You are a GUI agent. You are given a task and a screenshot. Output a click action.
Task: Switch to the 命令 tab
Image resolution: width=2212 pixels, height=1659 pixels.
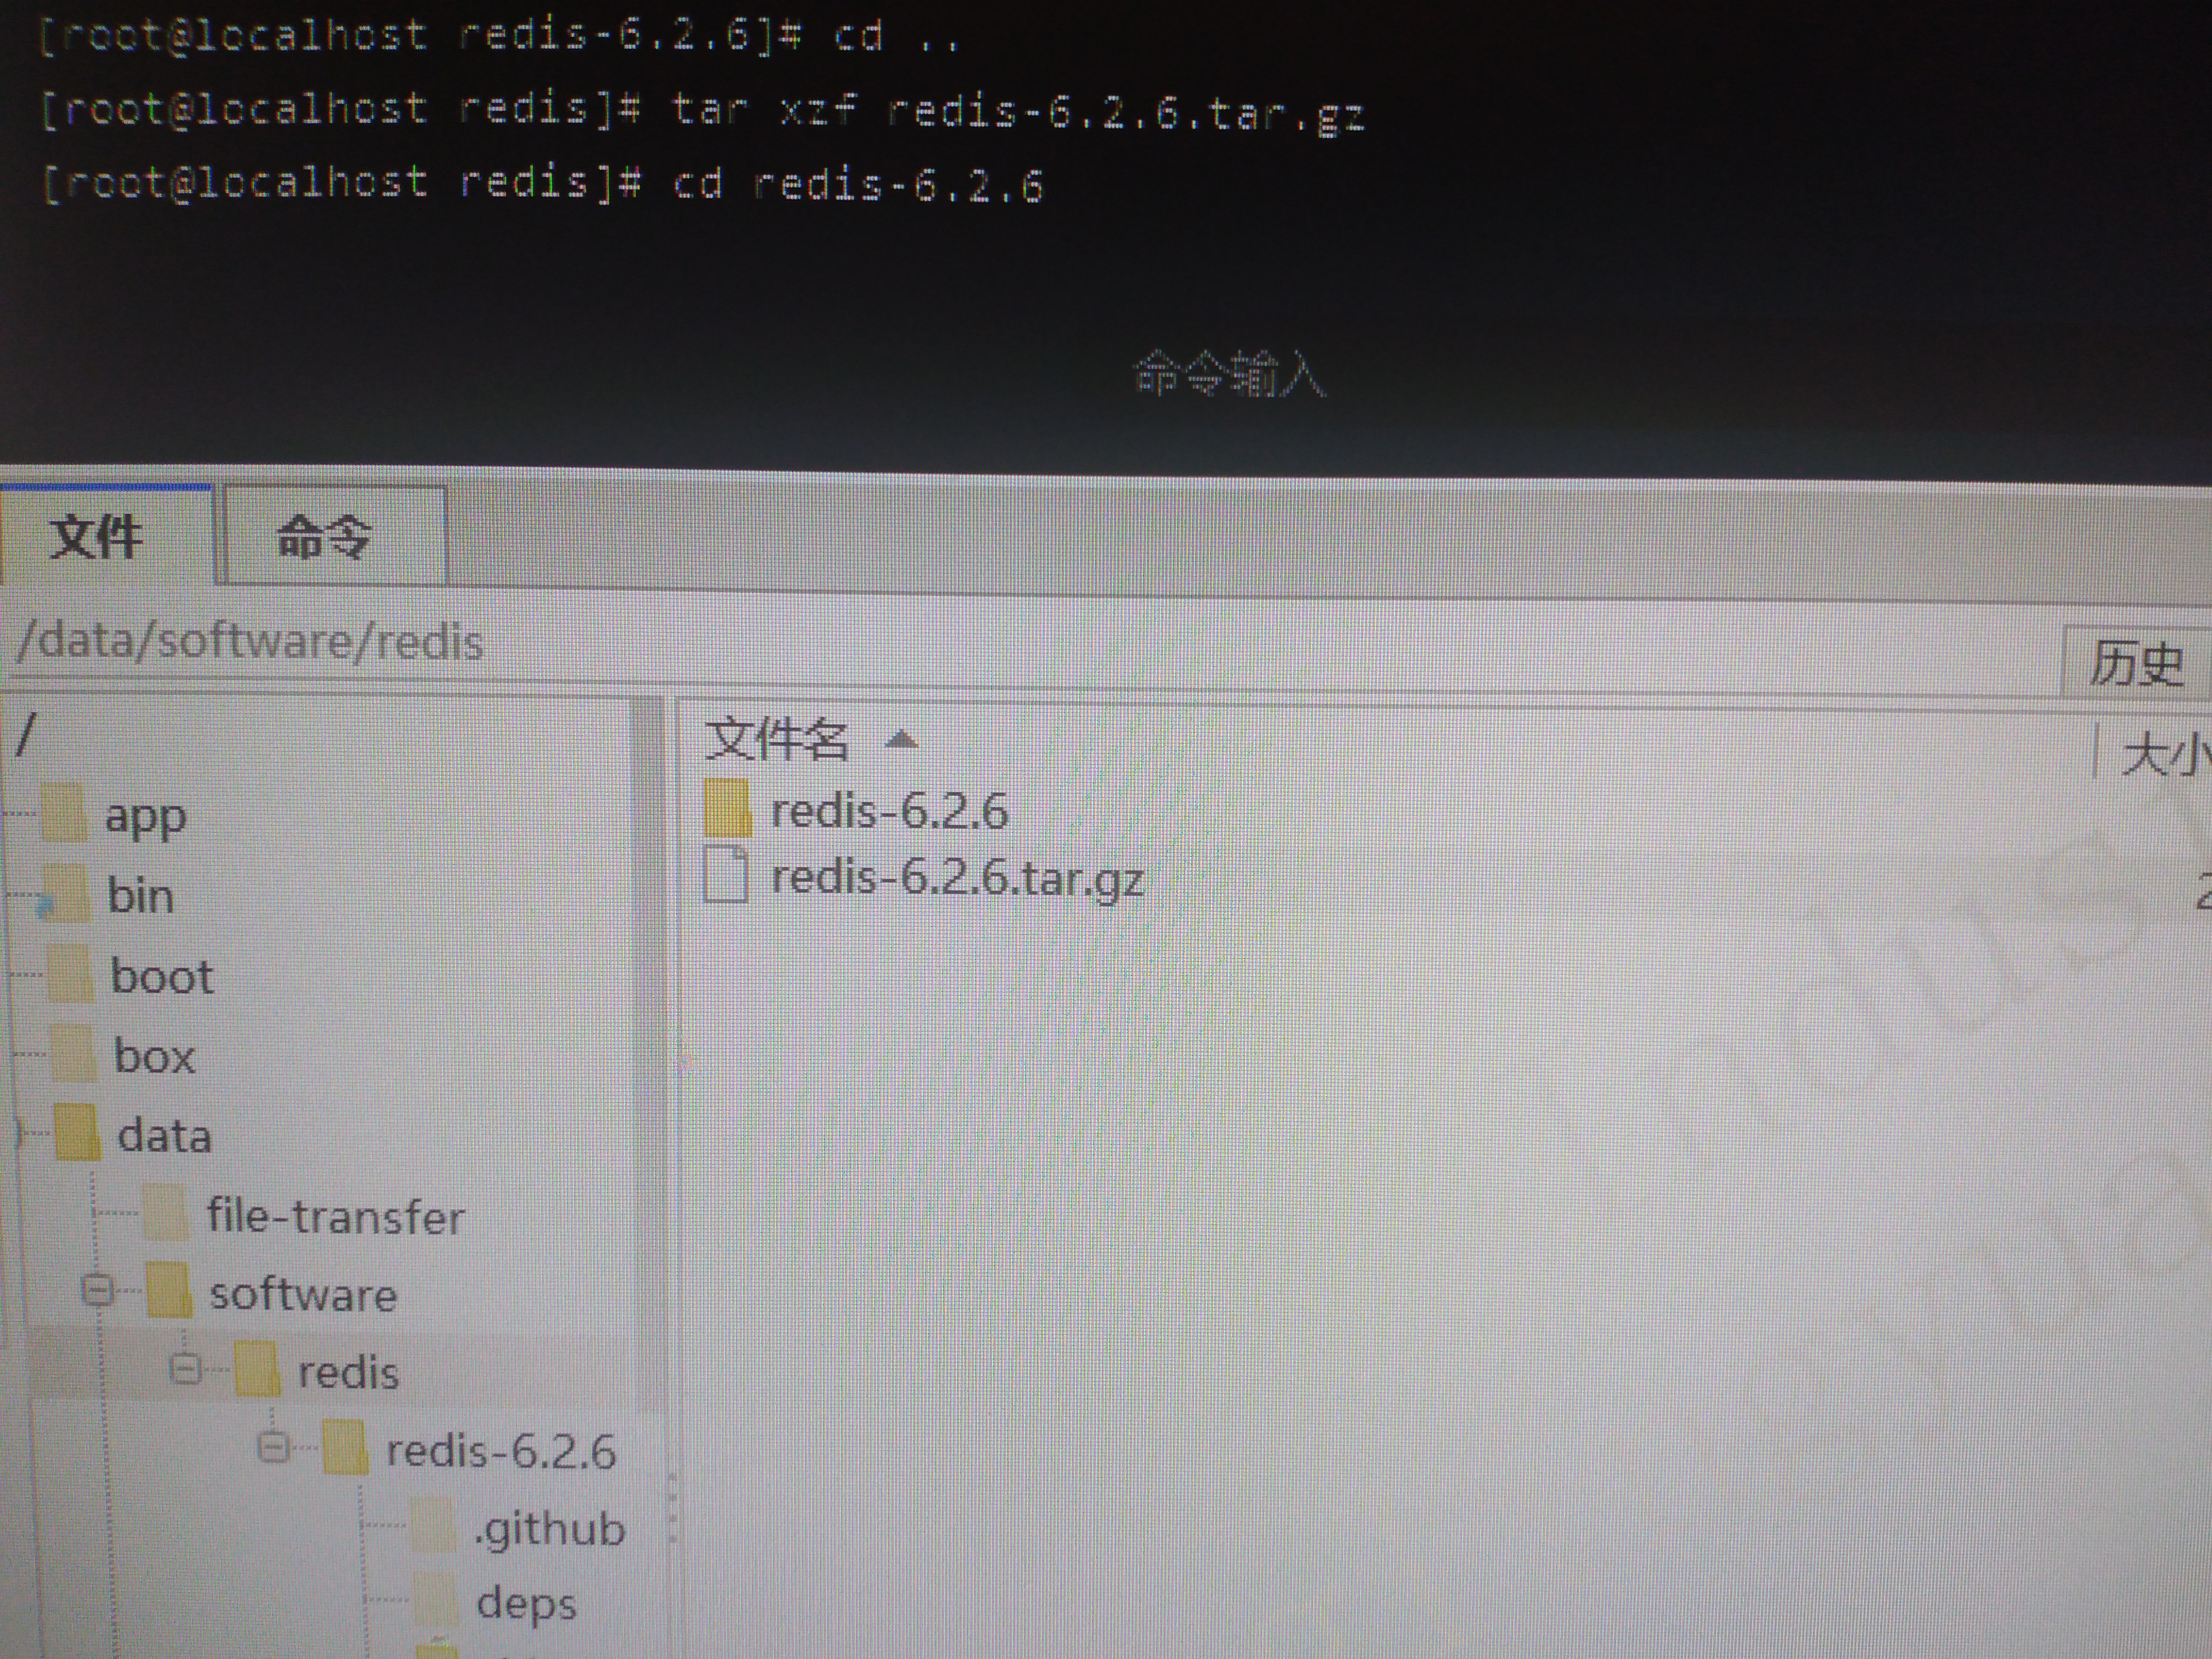pyautogui.click(x=334, y=536)
